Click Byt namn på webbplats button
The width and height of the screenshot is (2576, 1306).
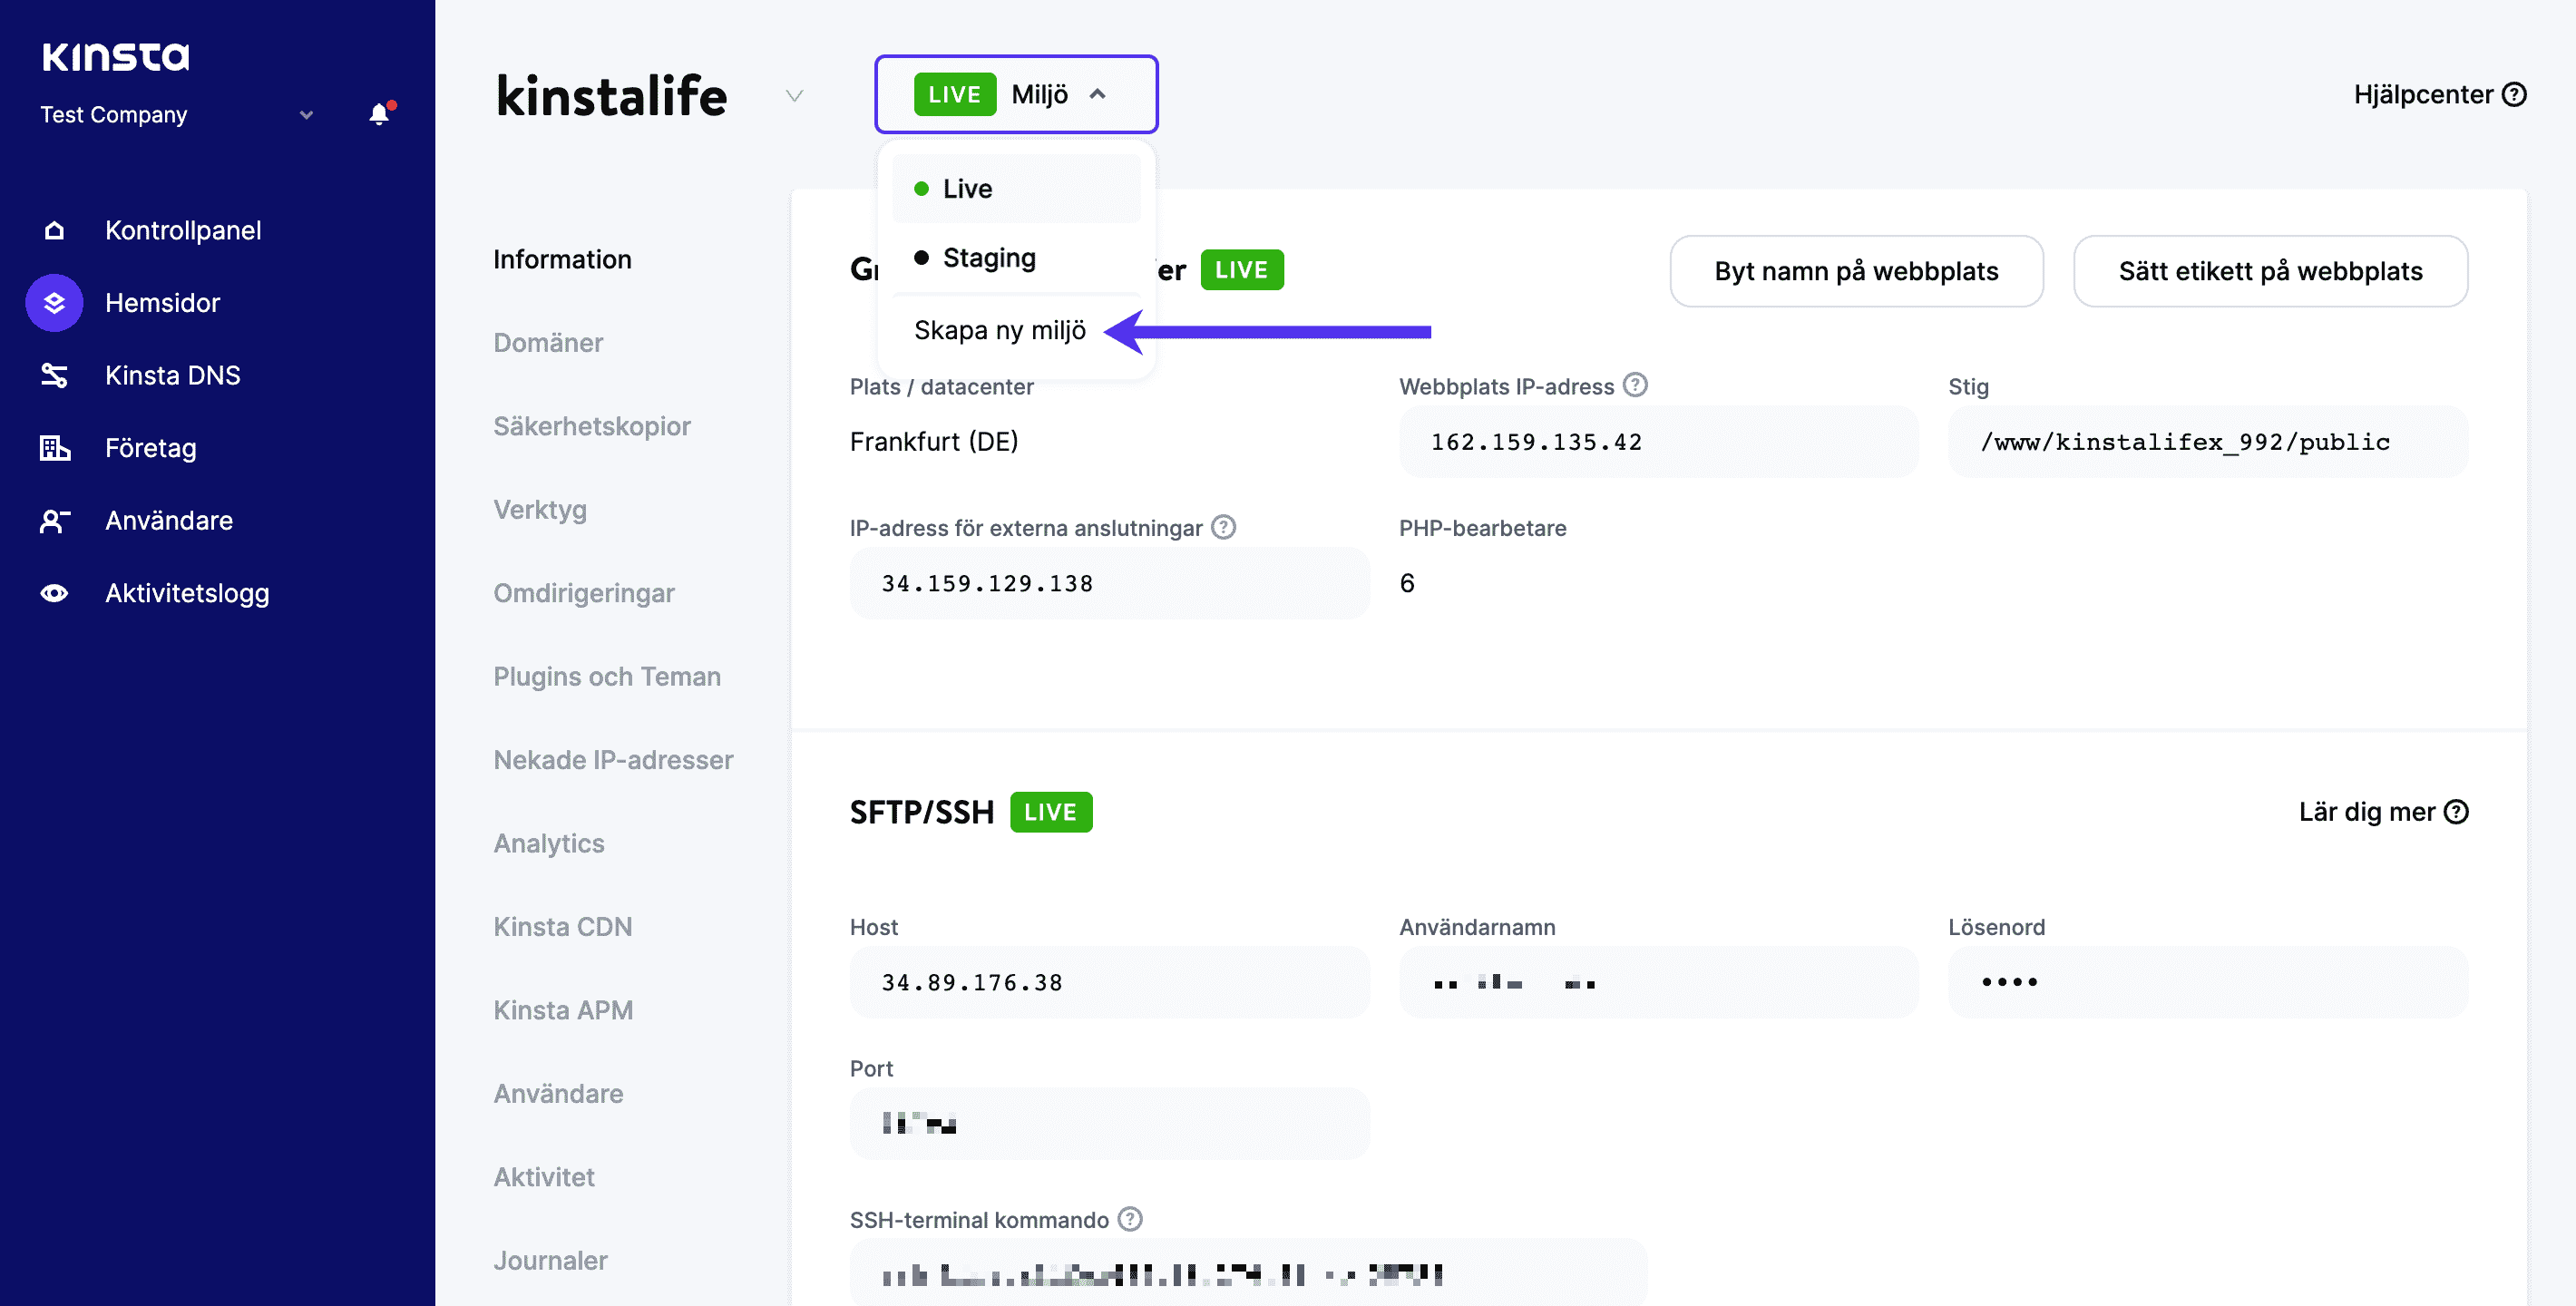click(1855, 271)
